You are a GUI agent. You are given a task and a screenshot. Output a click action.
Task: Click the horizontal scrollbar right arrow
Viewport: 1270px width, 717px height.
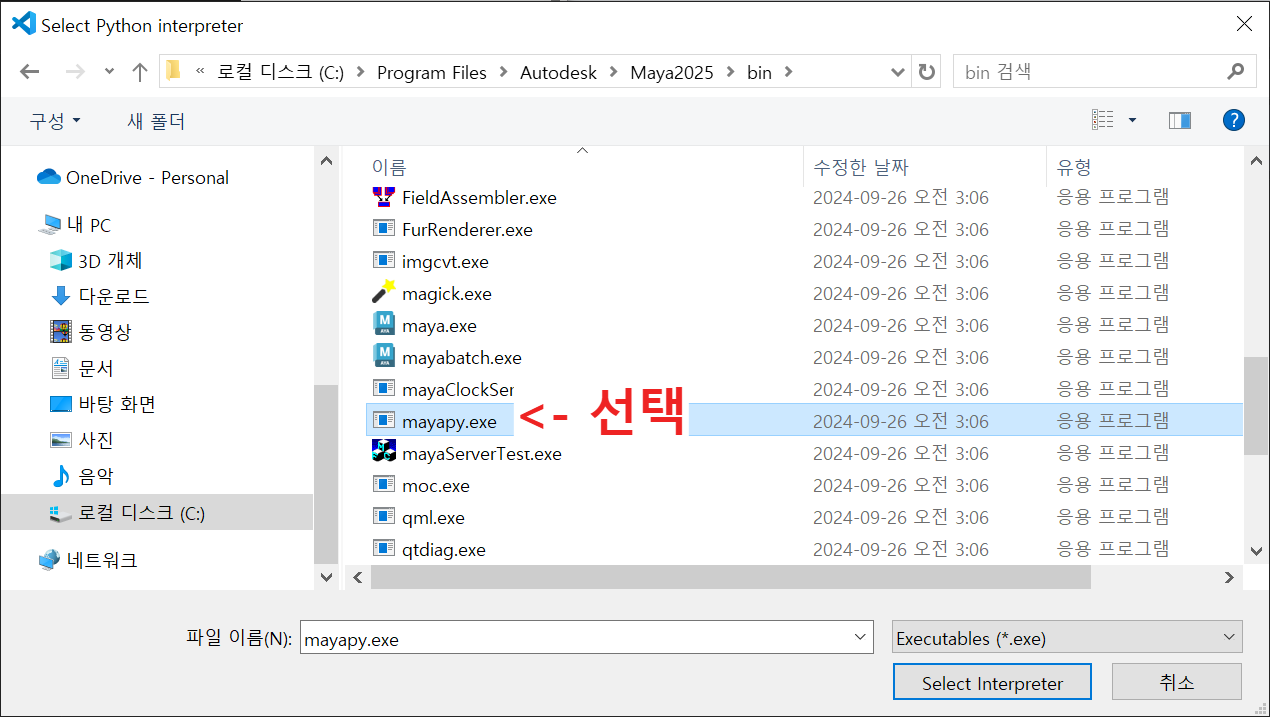[x=1229, y=577]
